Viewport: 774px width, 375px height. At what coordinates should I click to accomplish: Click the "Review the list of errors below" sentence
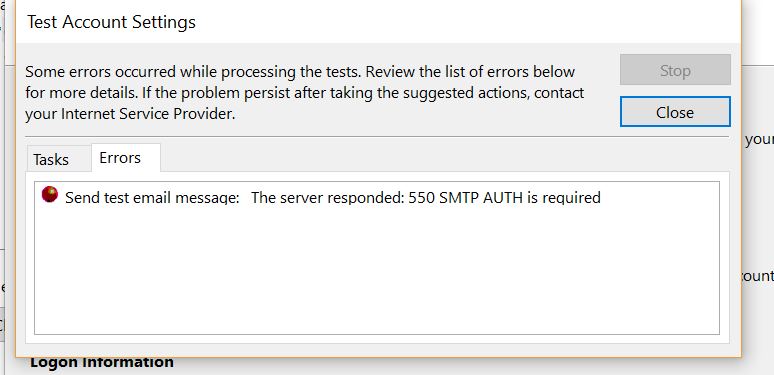point(470,72)
